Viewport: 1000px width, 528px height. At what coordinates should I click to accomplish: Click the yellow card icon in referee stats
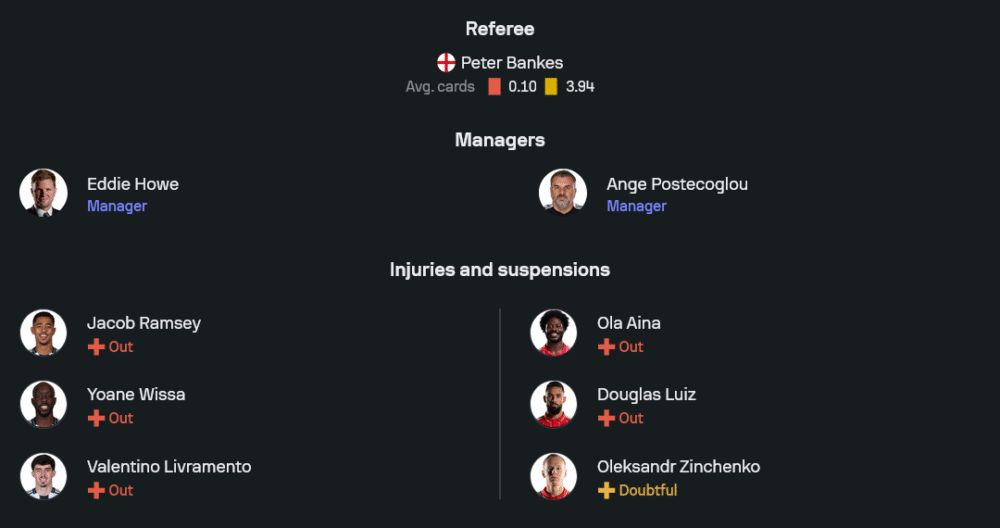coord(551,87)
